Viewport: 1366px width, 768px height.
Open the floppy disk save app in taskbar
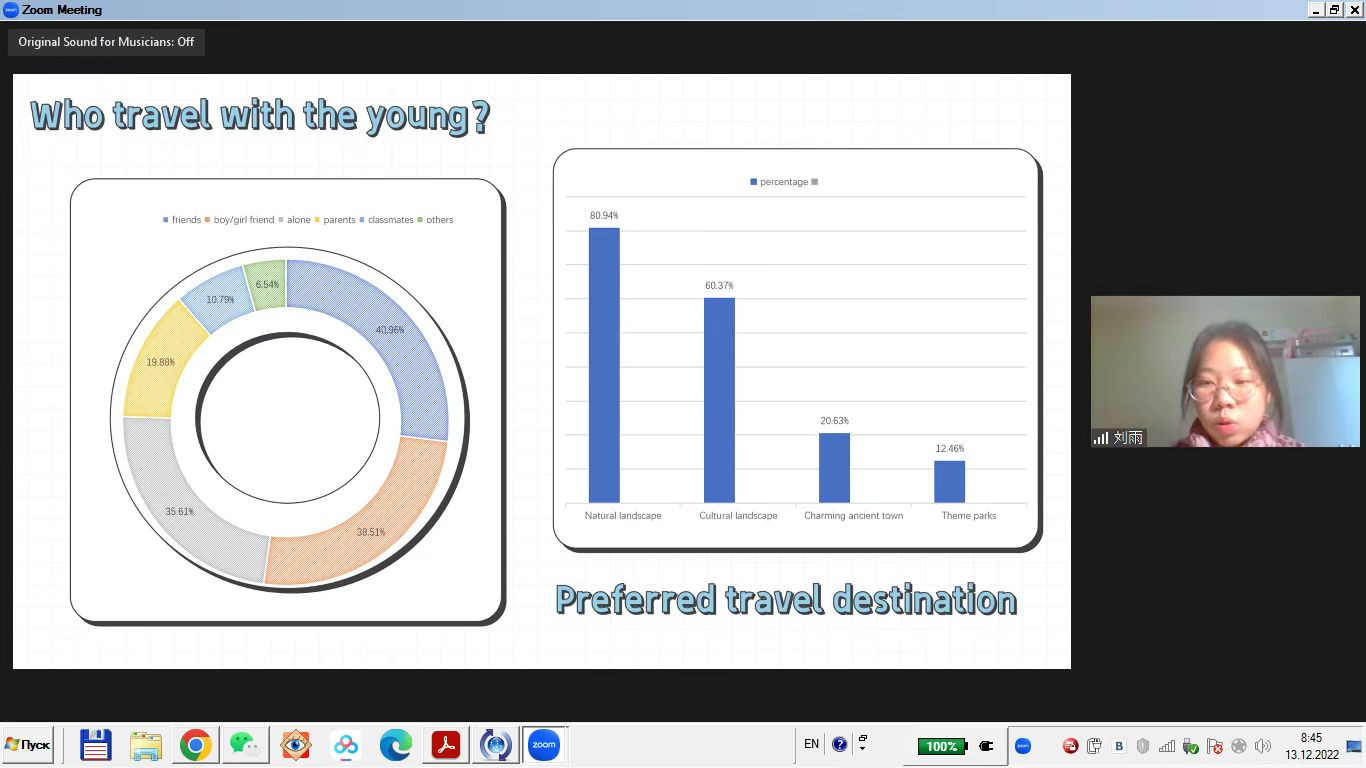click(x=96, y=745)
